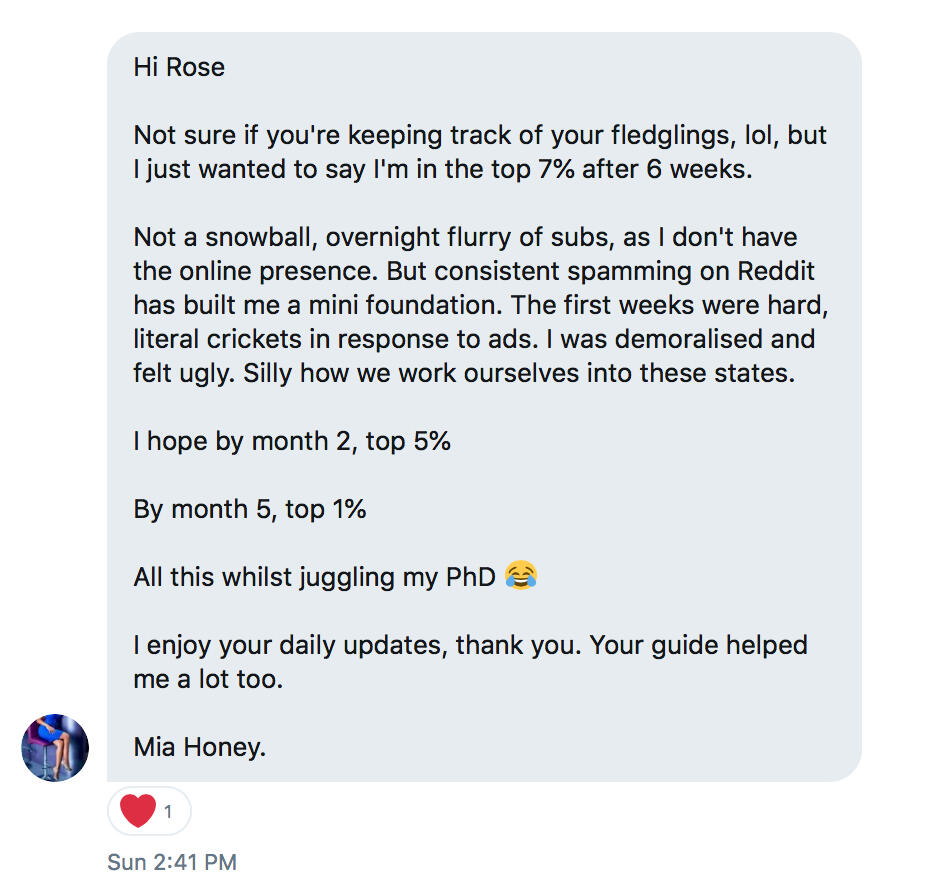Click the "literal crickets" phrase
This screenshot has height=886, width=944.
click(x=216, y=339)
